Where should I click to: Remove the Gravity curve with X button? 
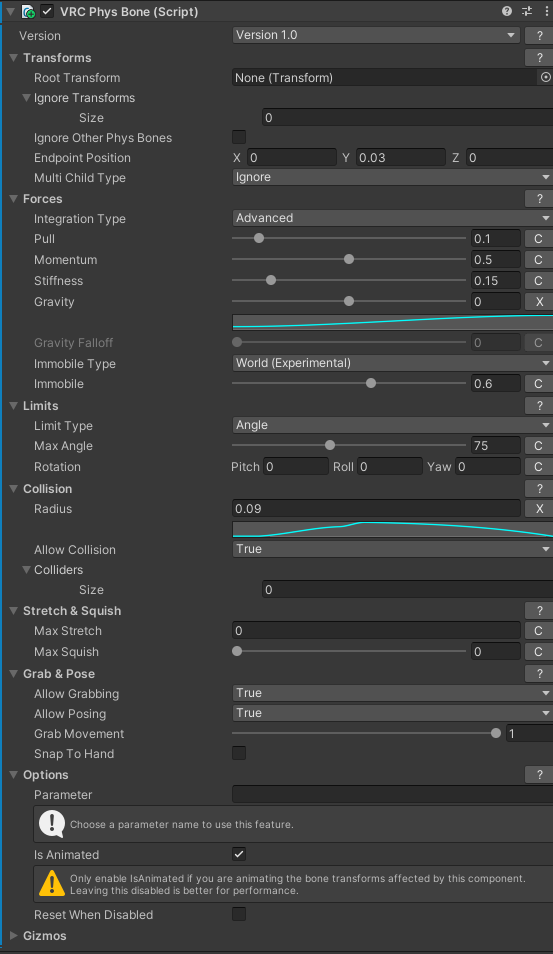[x=538, y=301]
